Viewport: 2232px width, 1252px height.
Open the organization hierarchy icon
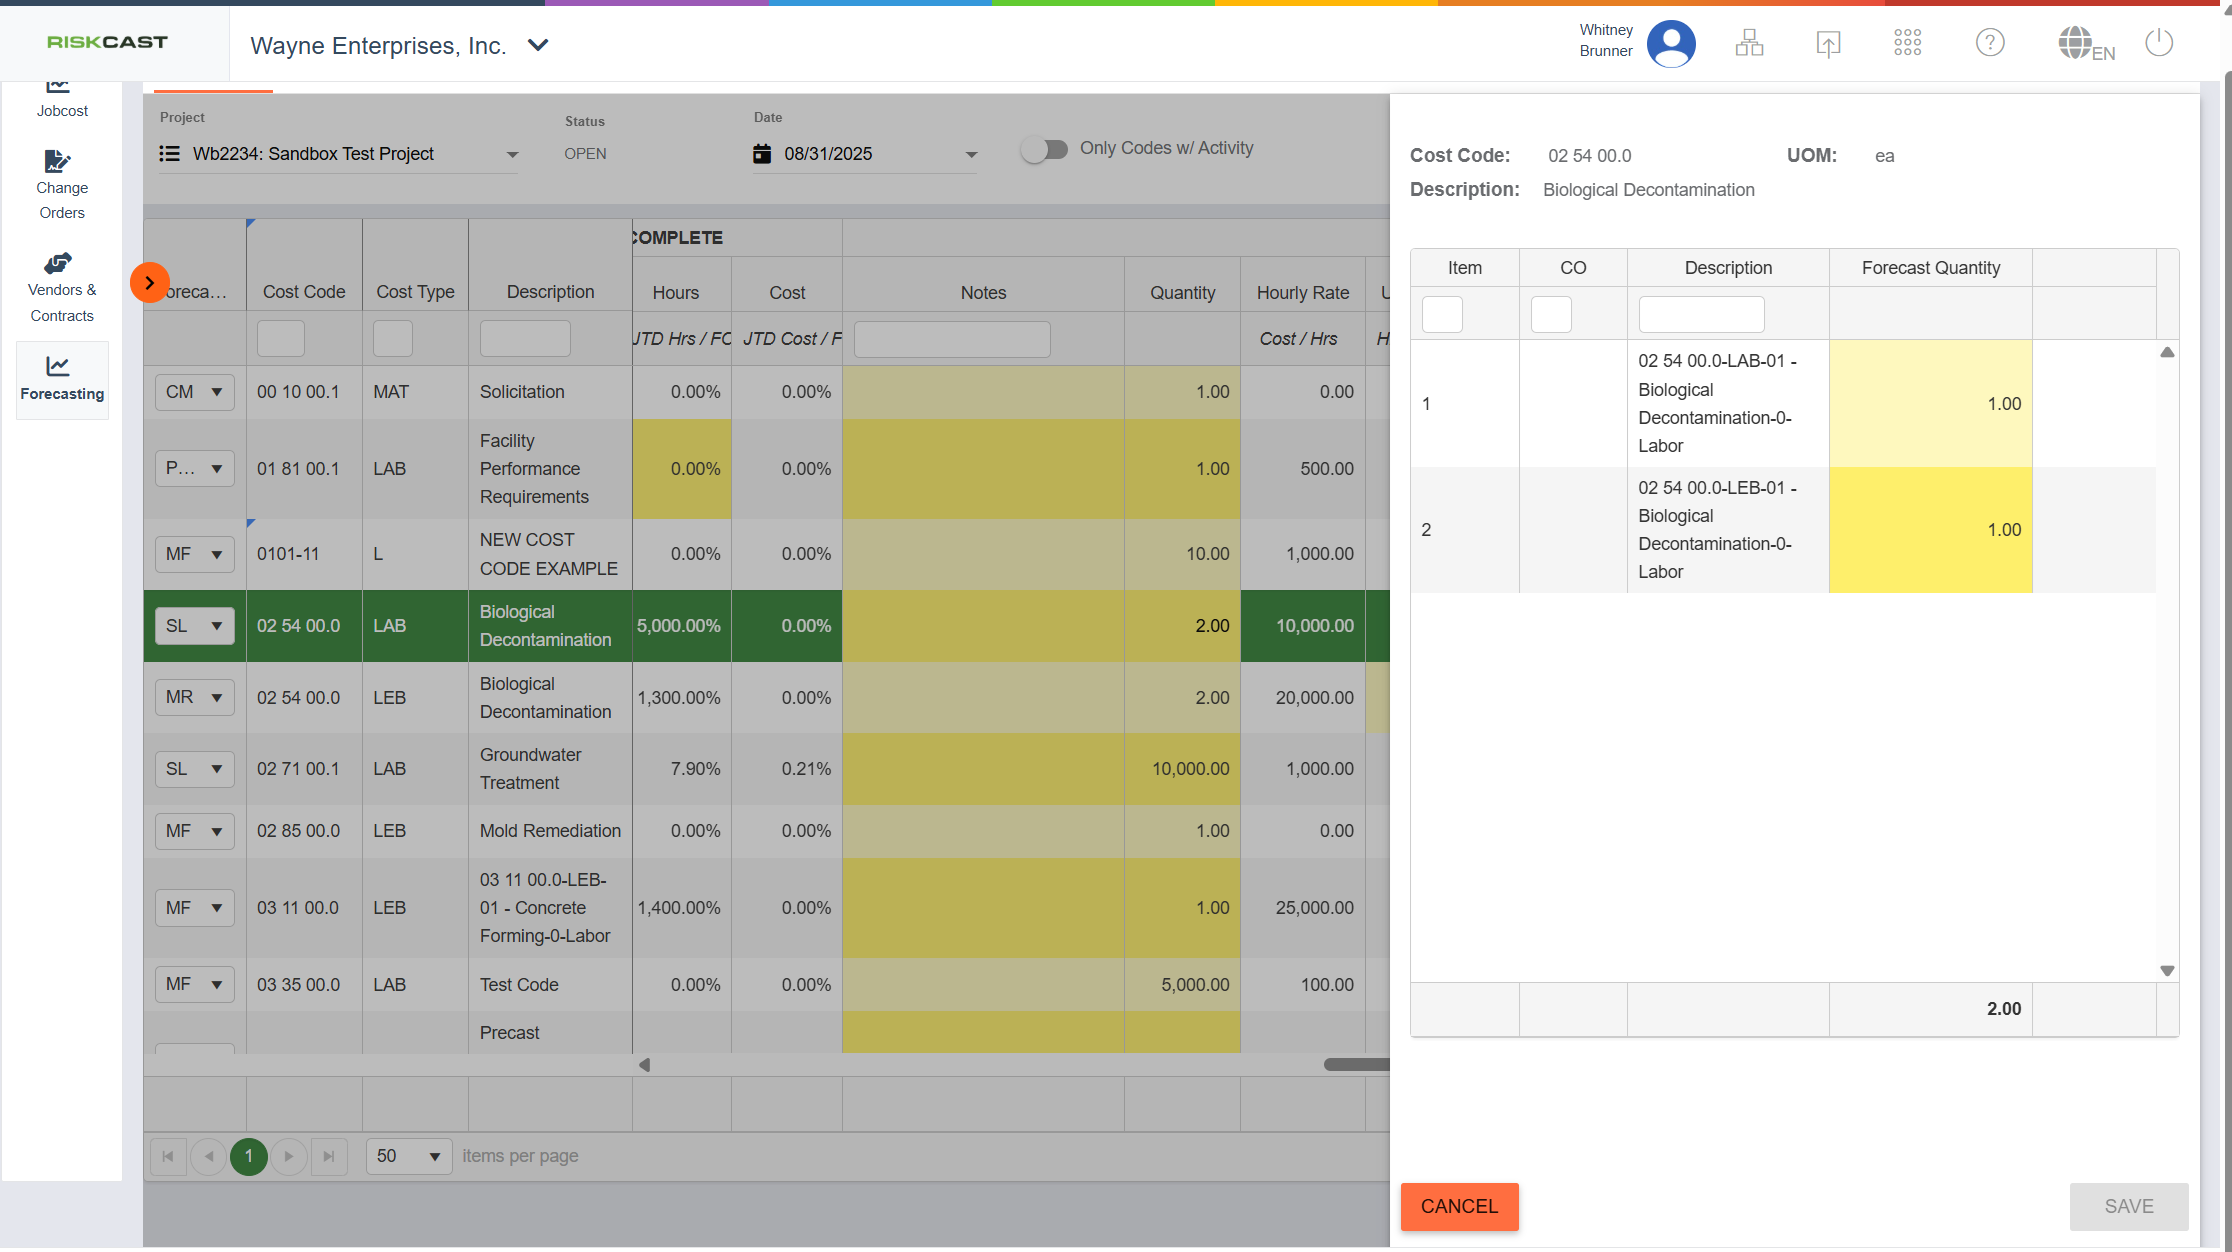click(x=1749, y=43)
